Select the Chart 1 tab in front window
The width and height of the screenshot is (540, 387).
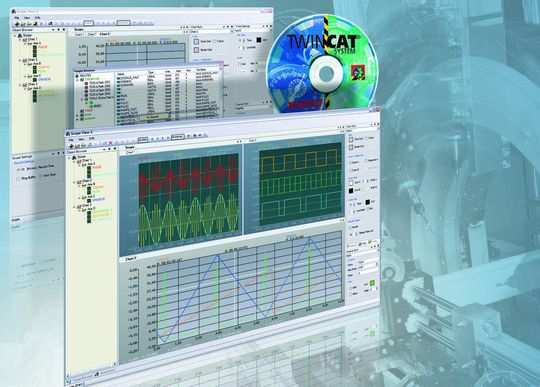pos(130,152)
